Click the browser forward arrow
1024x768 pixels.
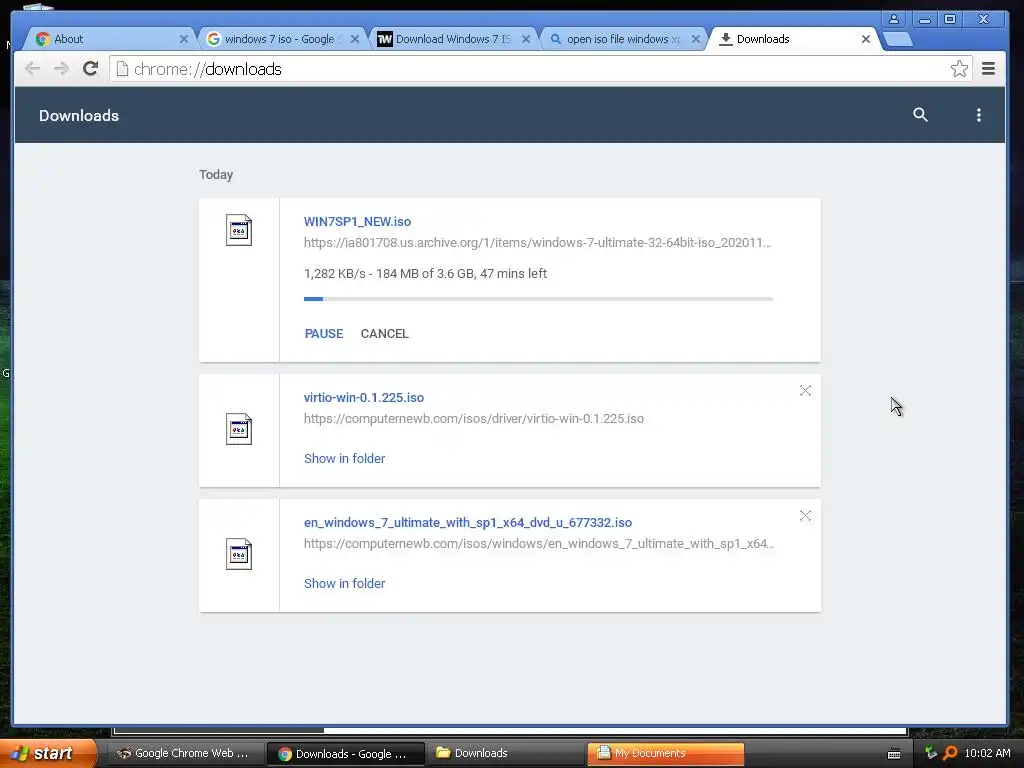pyautogui.click(x=61, y=69)
